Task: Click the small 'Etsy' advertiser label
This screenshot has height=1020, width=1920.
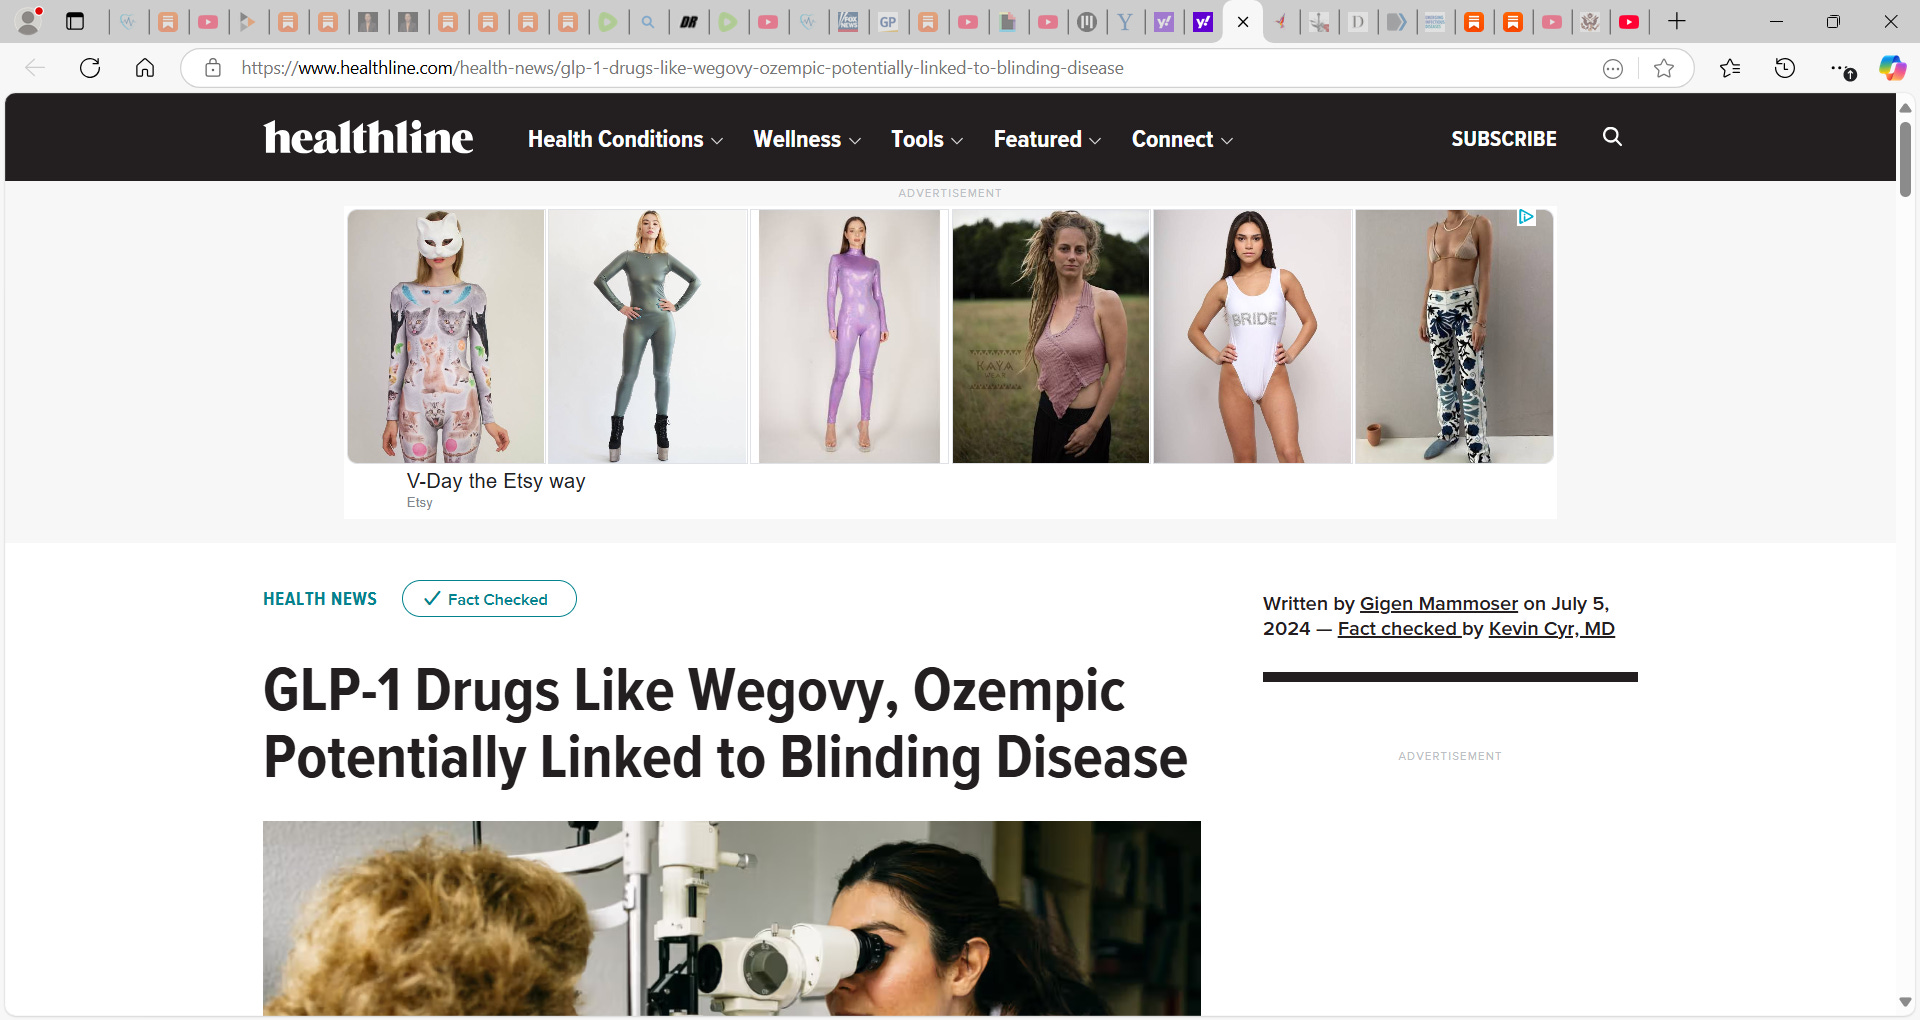Action: 420,503
